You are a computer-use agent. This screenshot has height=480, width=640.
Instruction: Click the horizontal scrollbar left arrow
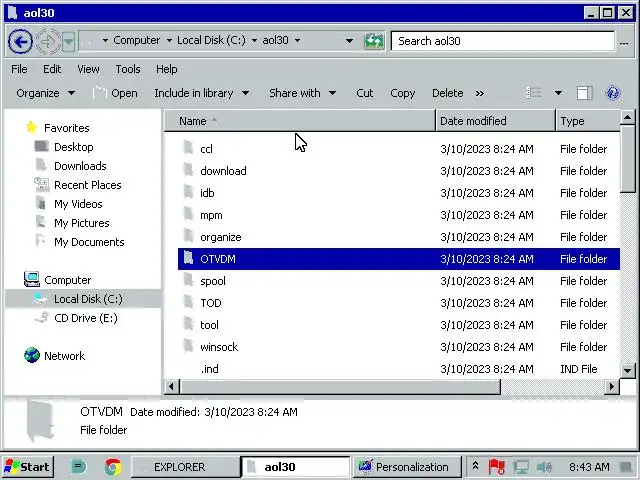click(171, 386)
